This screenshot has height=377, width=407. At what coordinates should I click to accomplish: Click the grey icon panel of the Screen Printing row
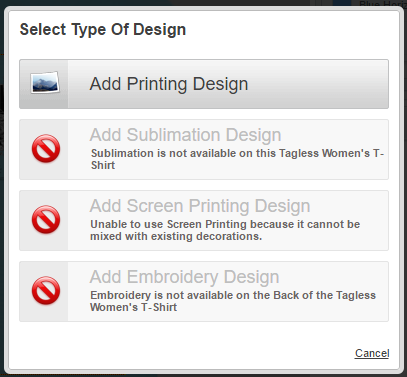pyautogui.click(x=44, y=220)
